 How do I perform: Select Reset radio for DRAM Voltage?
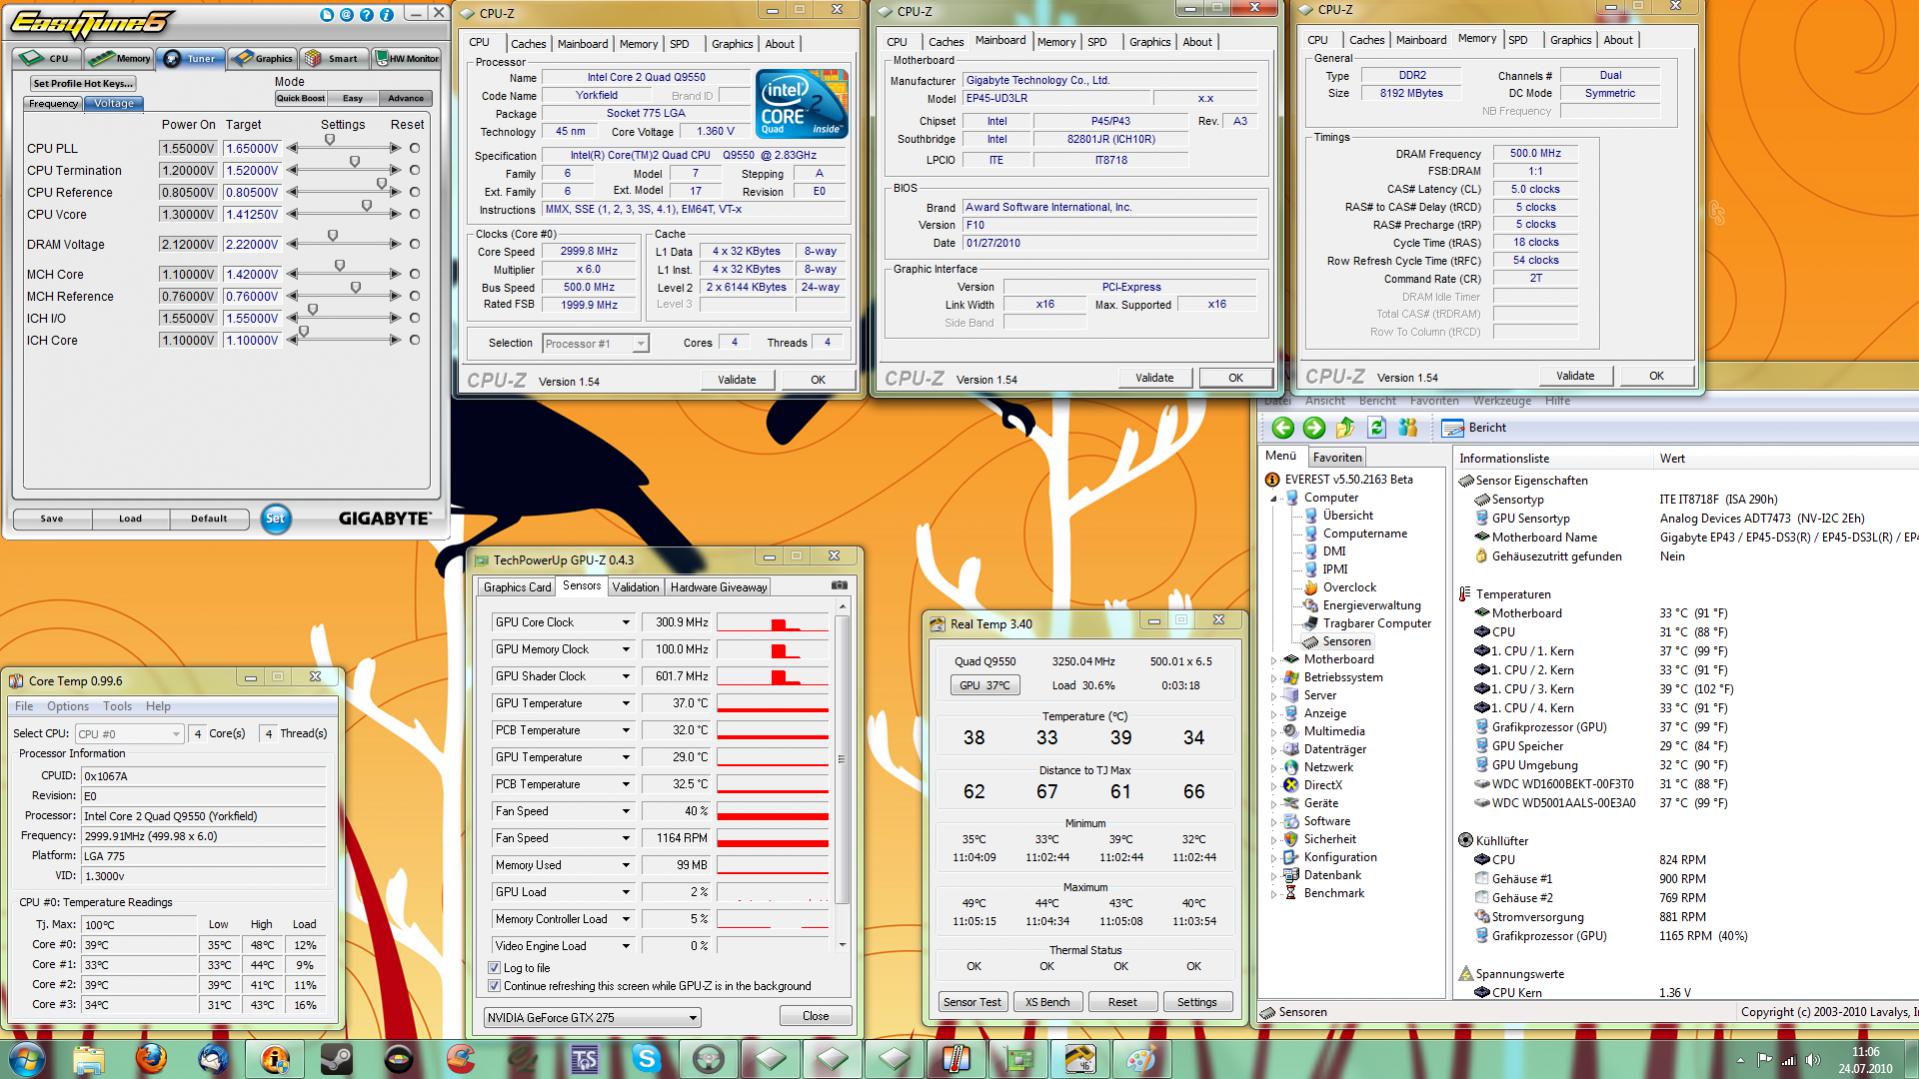[414, 244]
